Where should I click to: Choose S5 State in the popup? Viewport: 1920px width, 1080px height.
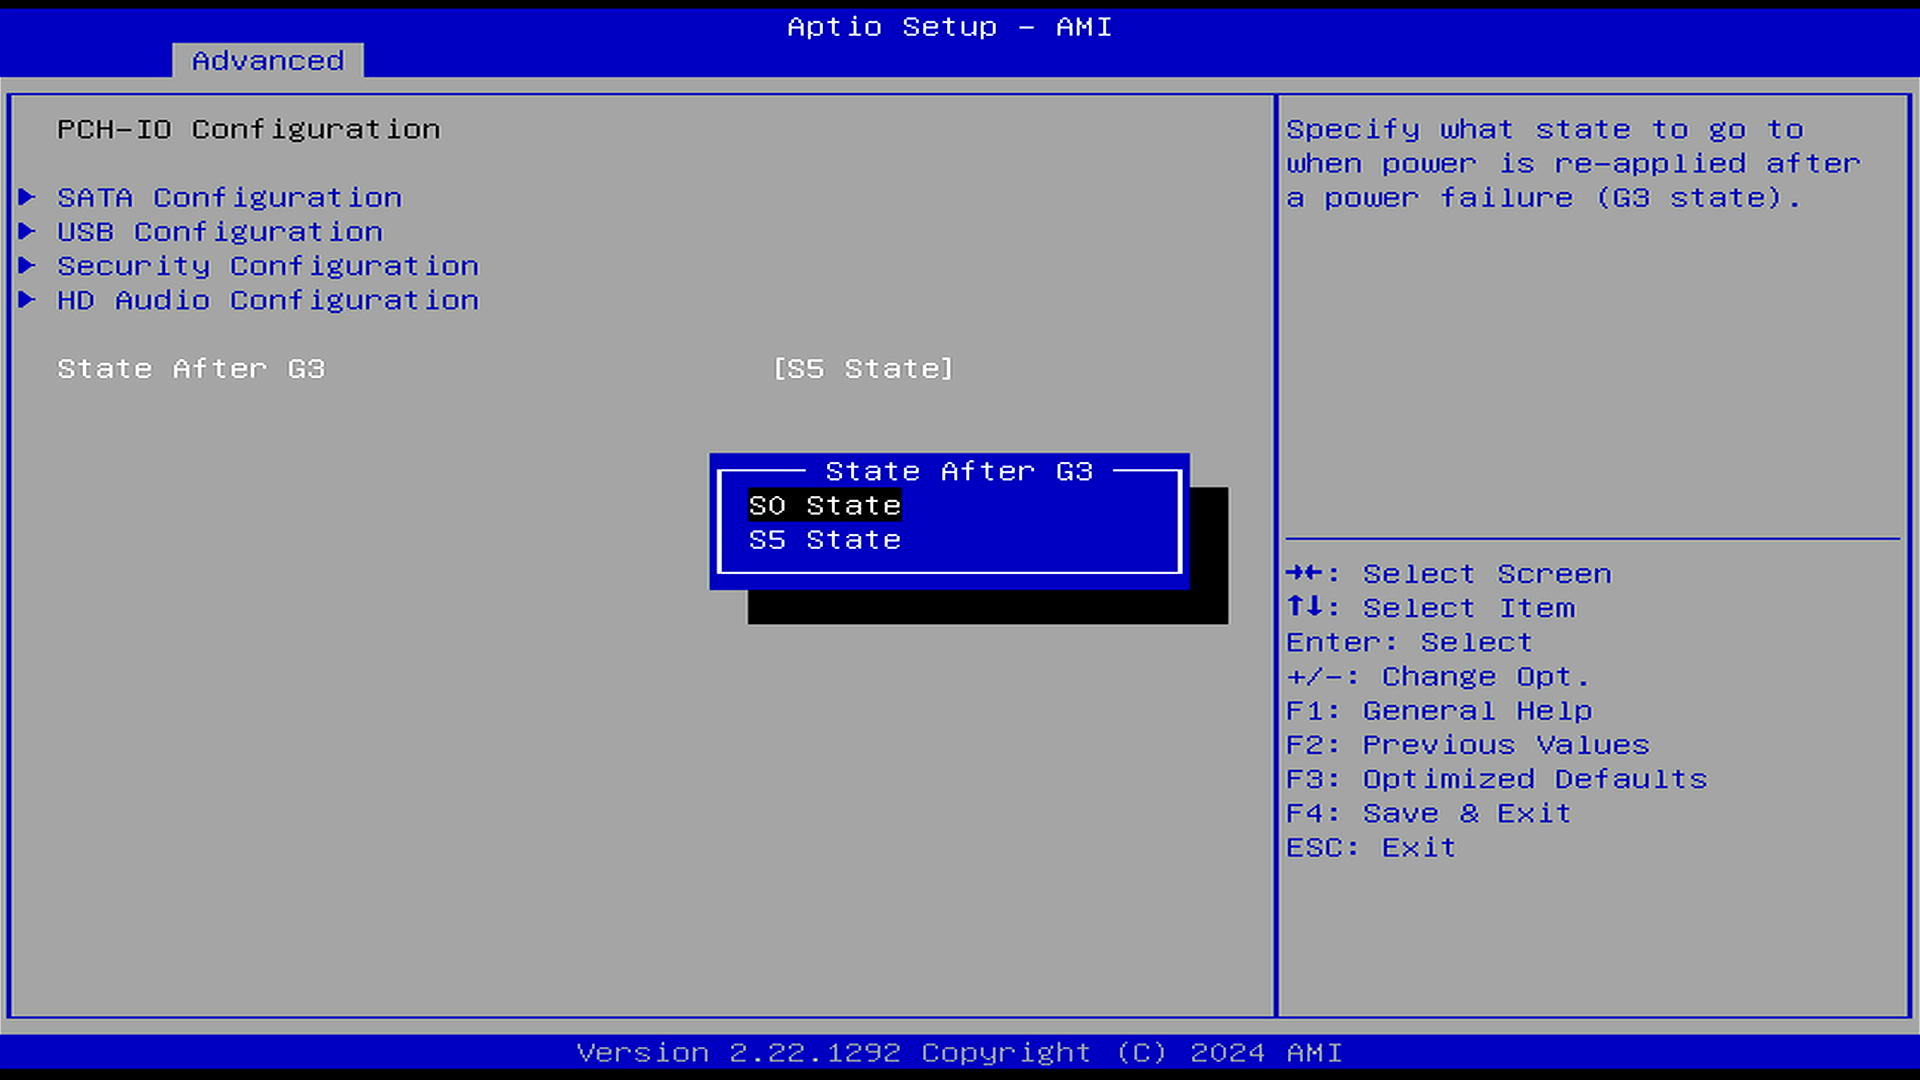pos(824,540)
